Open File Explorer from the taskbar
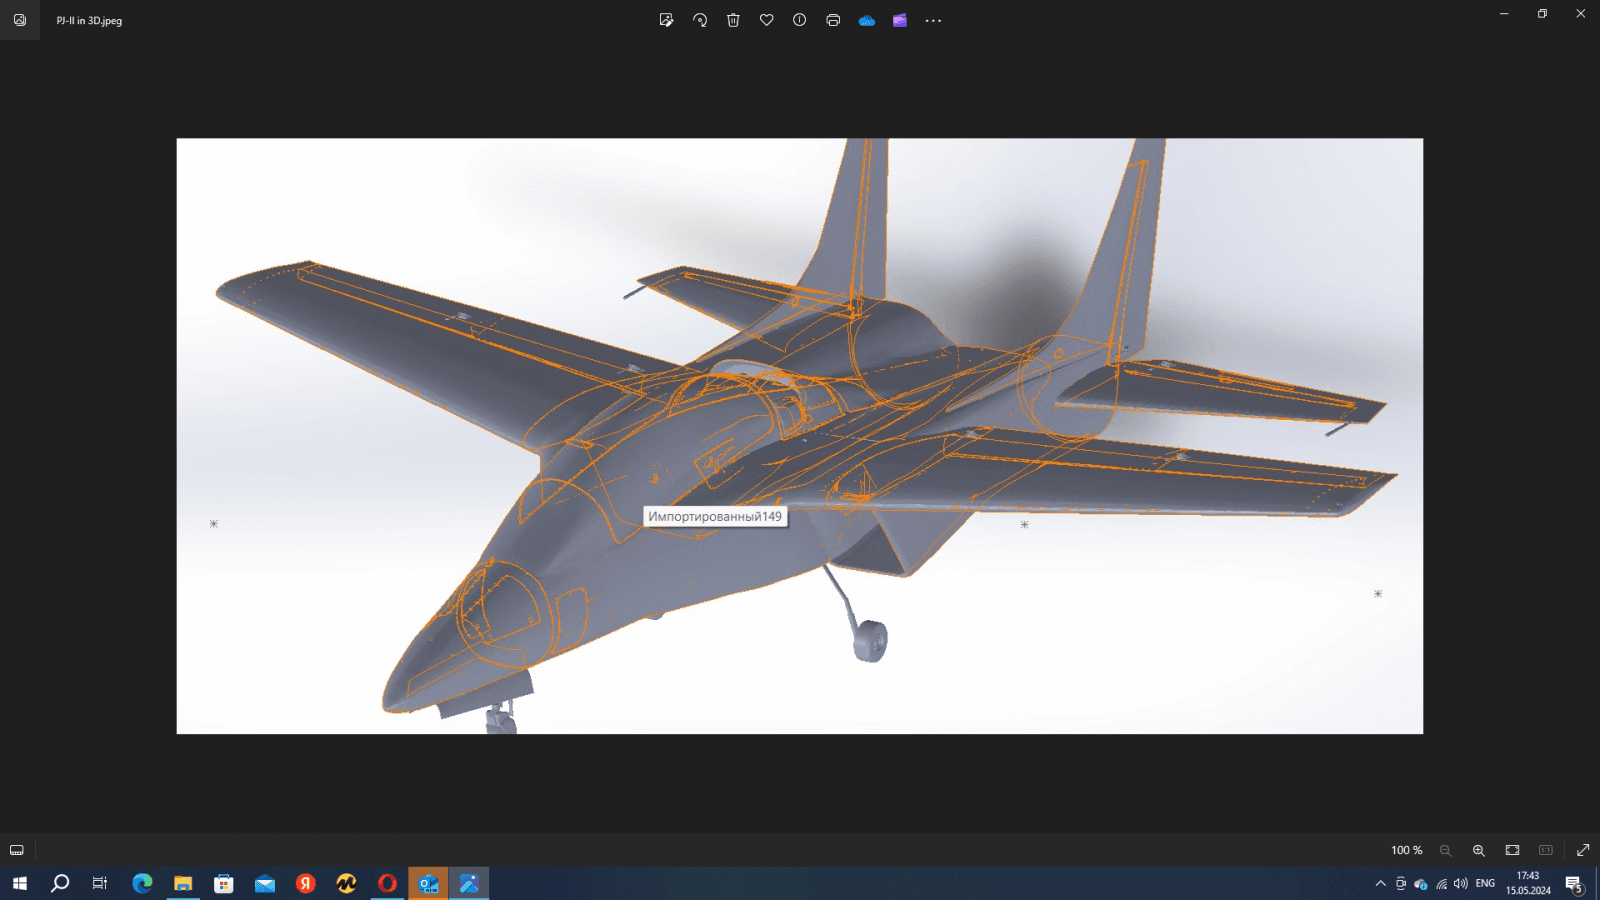Viewport: 1600px width, 900px height. tap(183, 883)
